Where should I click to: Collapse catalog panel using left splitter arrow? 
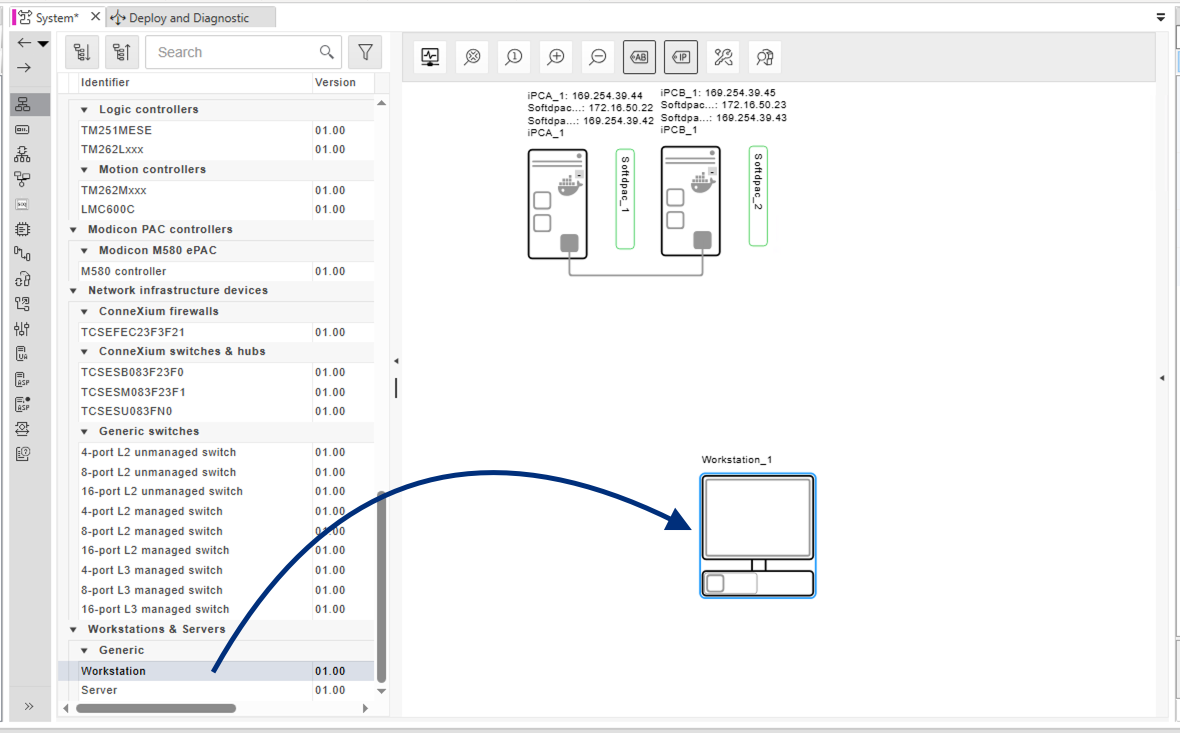[396, 361]
